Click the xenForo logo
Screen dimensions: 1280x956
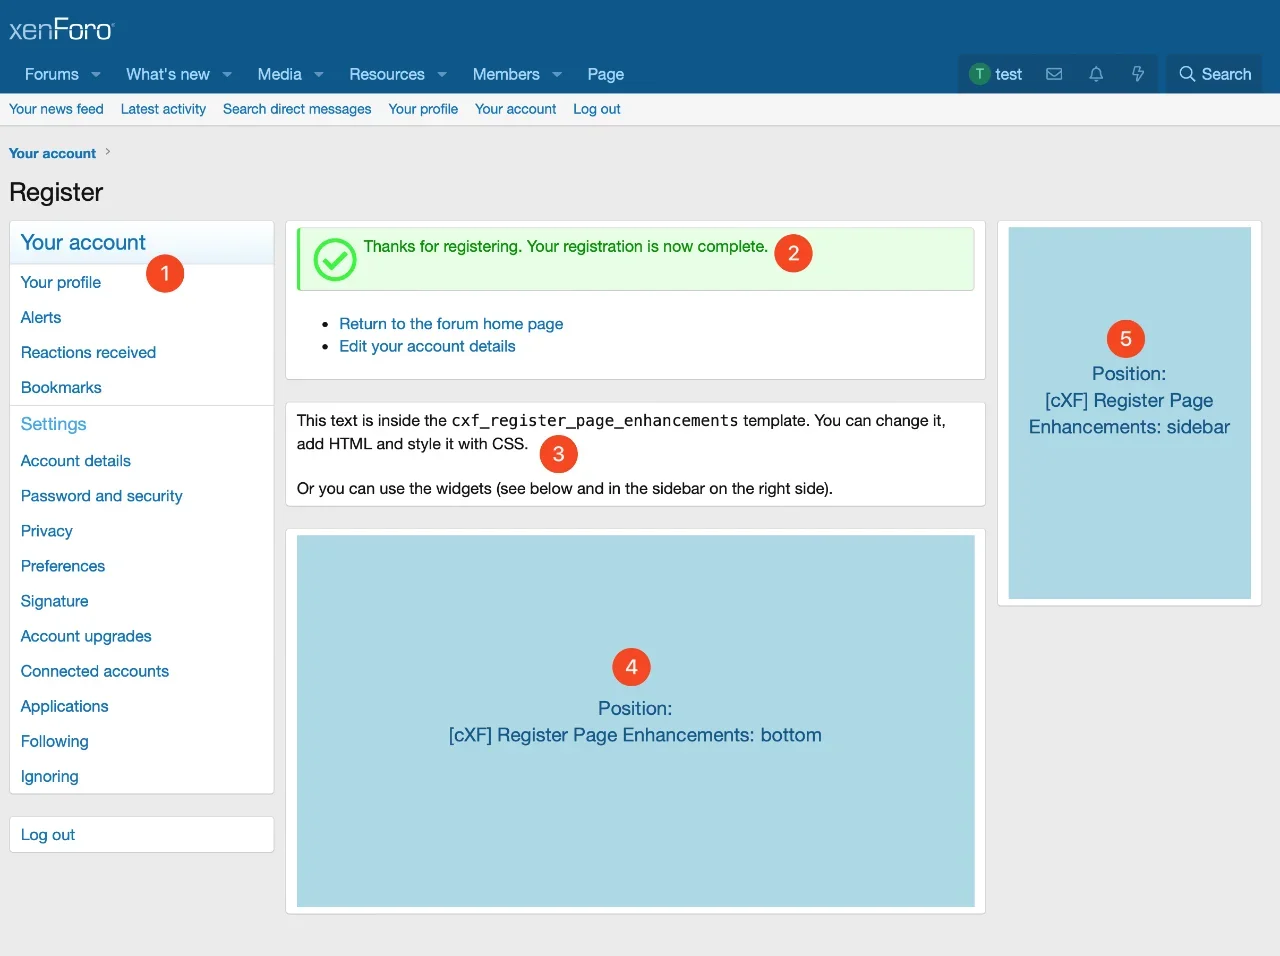point(62,29)
